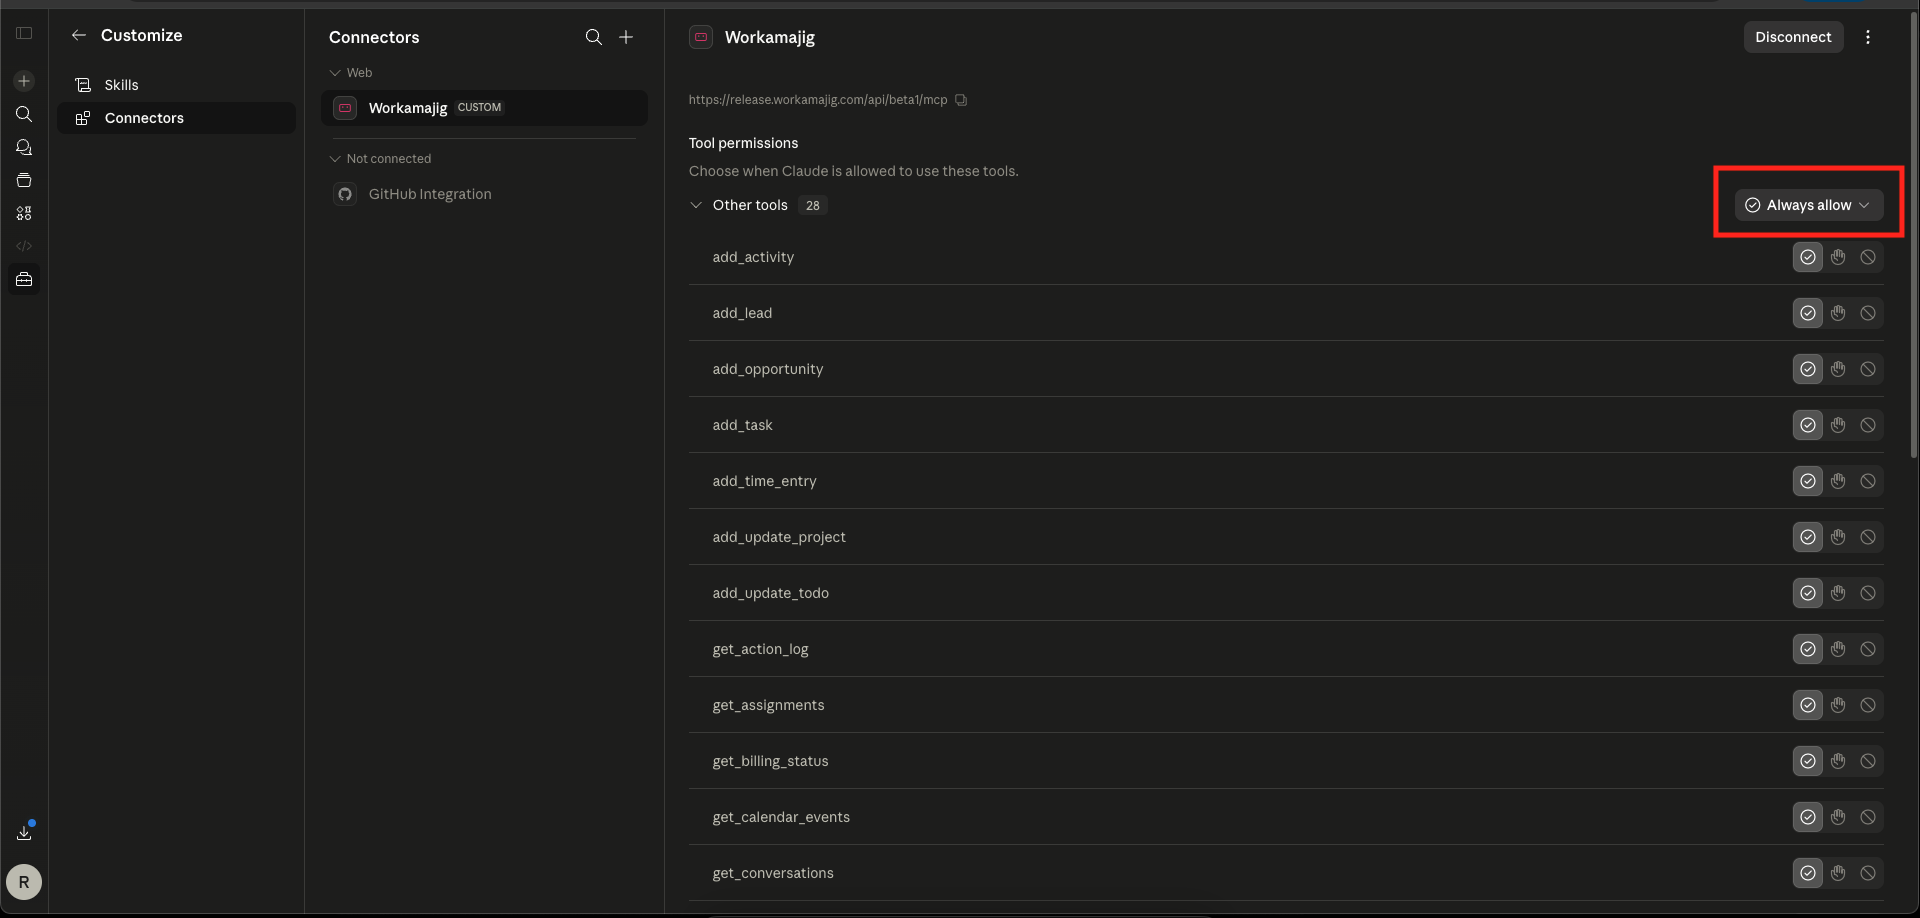Open the Always allow dropdown
The height and width of the screenshot is (918, 1920).
[x=1808, y=205]
